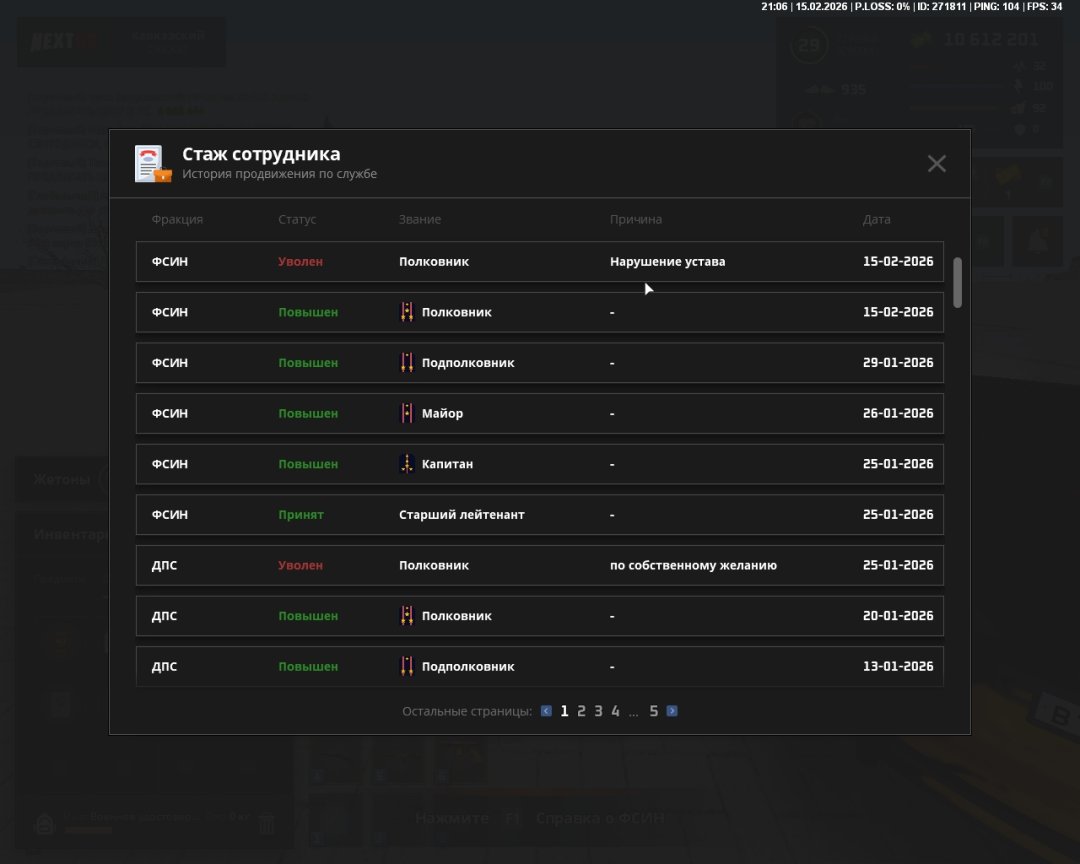Jump to last page 5

coord(654,712)
